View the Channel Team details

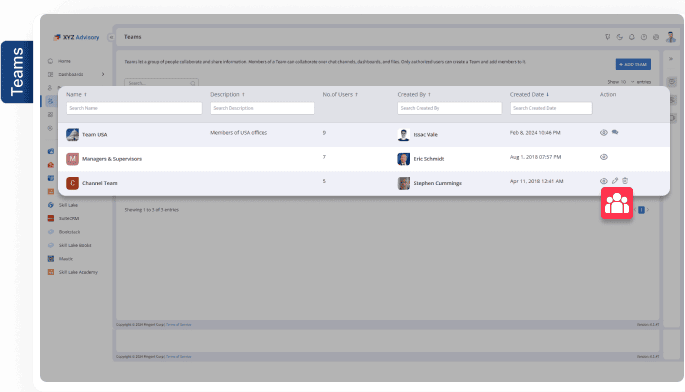[603, 181]
